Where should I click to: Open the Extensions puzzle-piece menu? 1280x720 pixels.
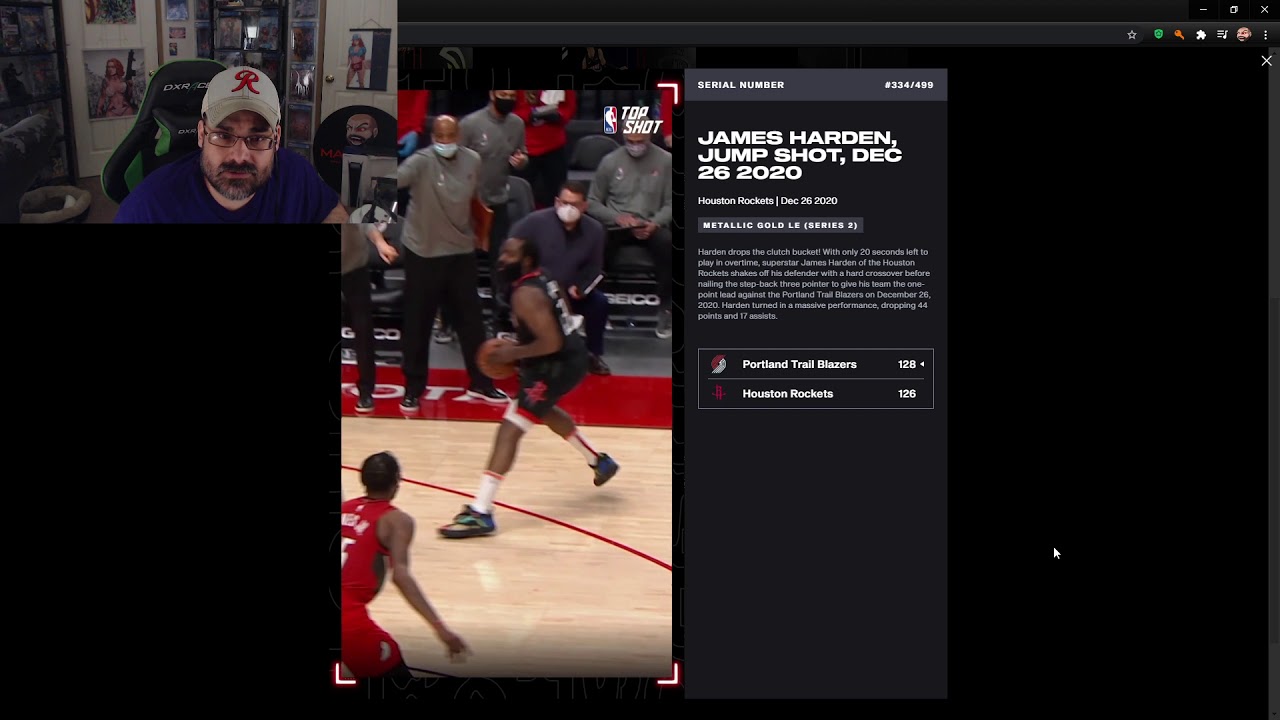click(x=1201, y=35)
